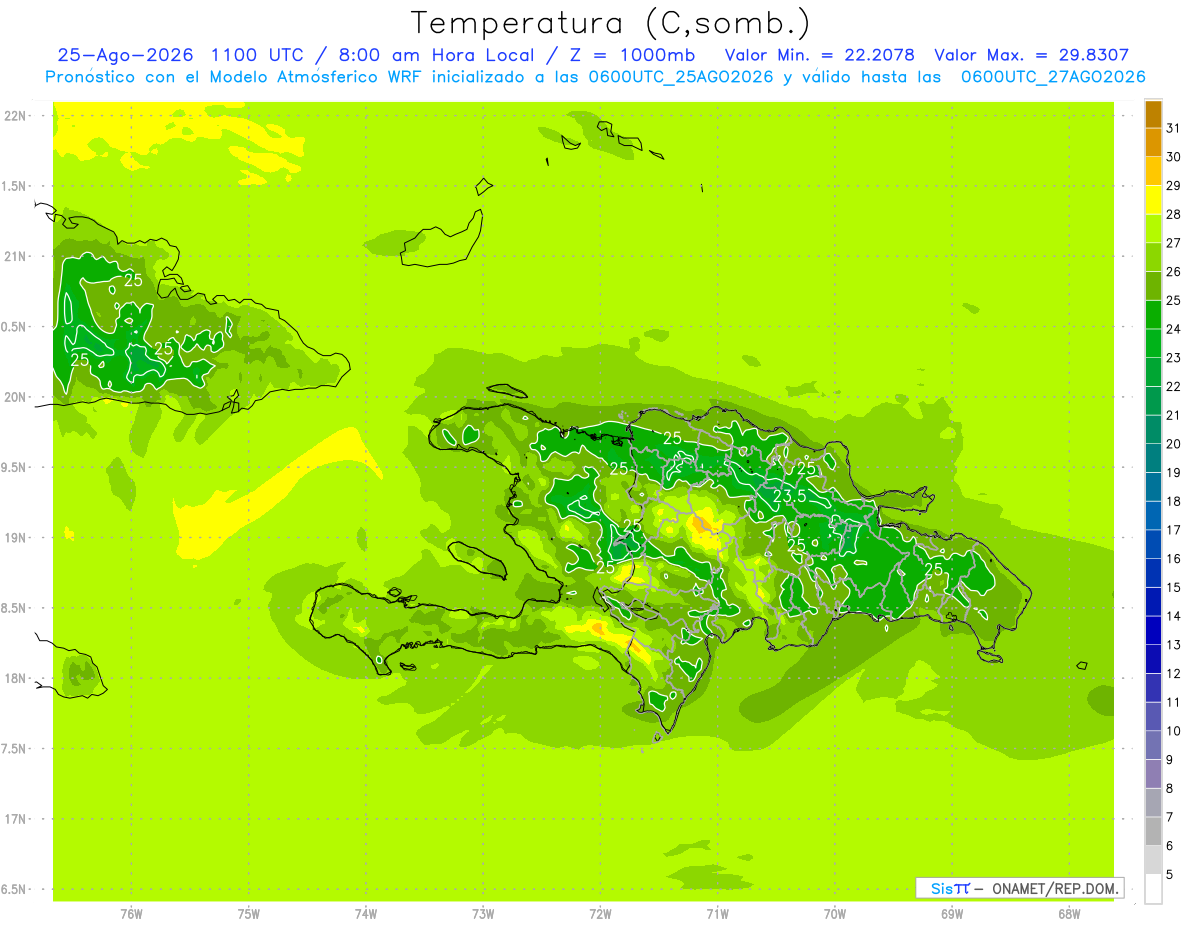Click the "74W" longitude axis label

click(366, 914)
